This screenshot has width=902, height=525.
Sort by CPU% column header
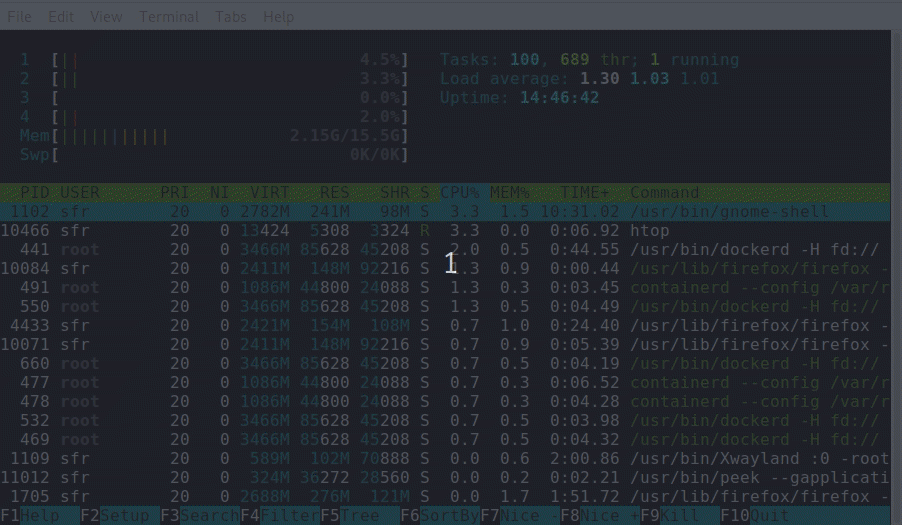(460, 193)
